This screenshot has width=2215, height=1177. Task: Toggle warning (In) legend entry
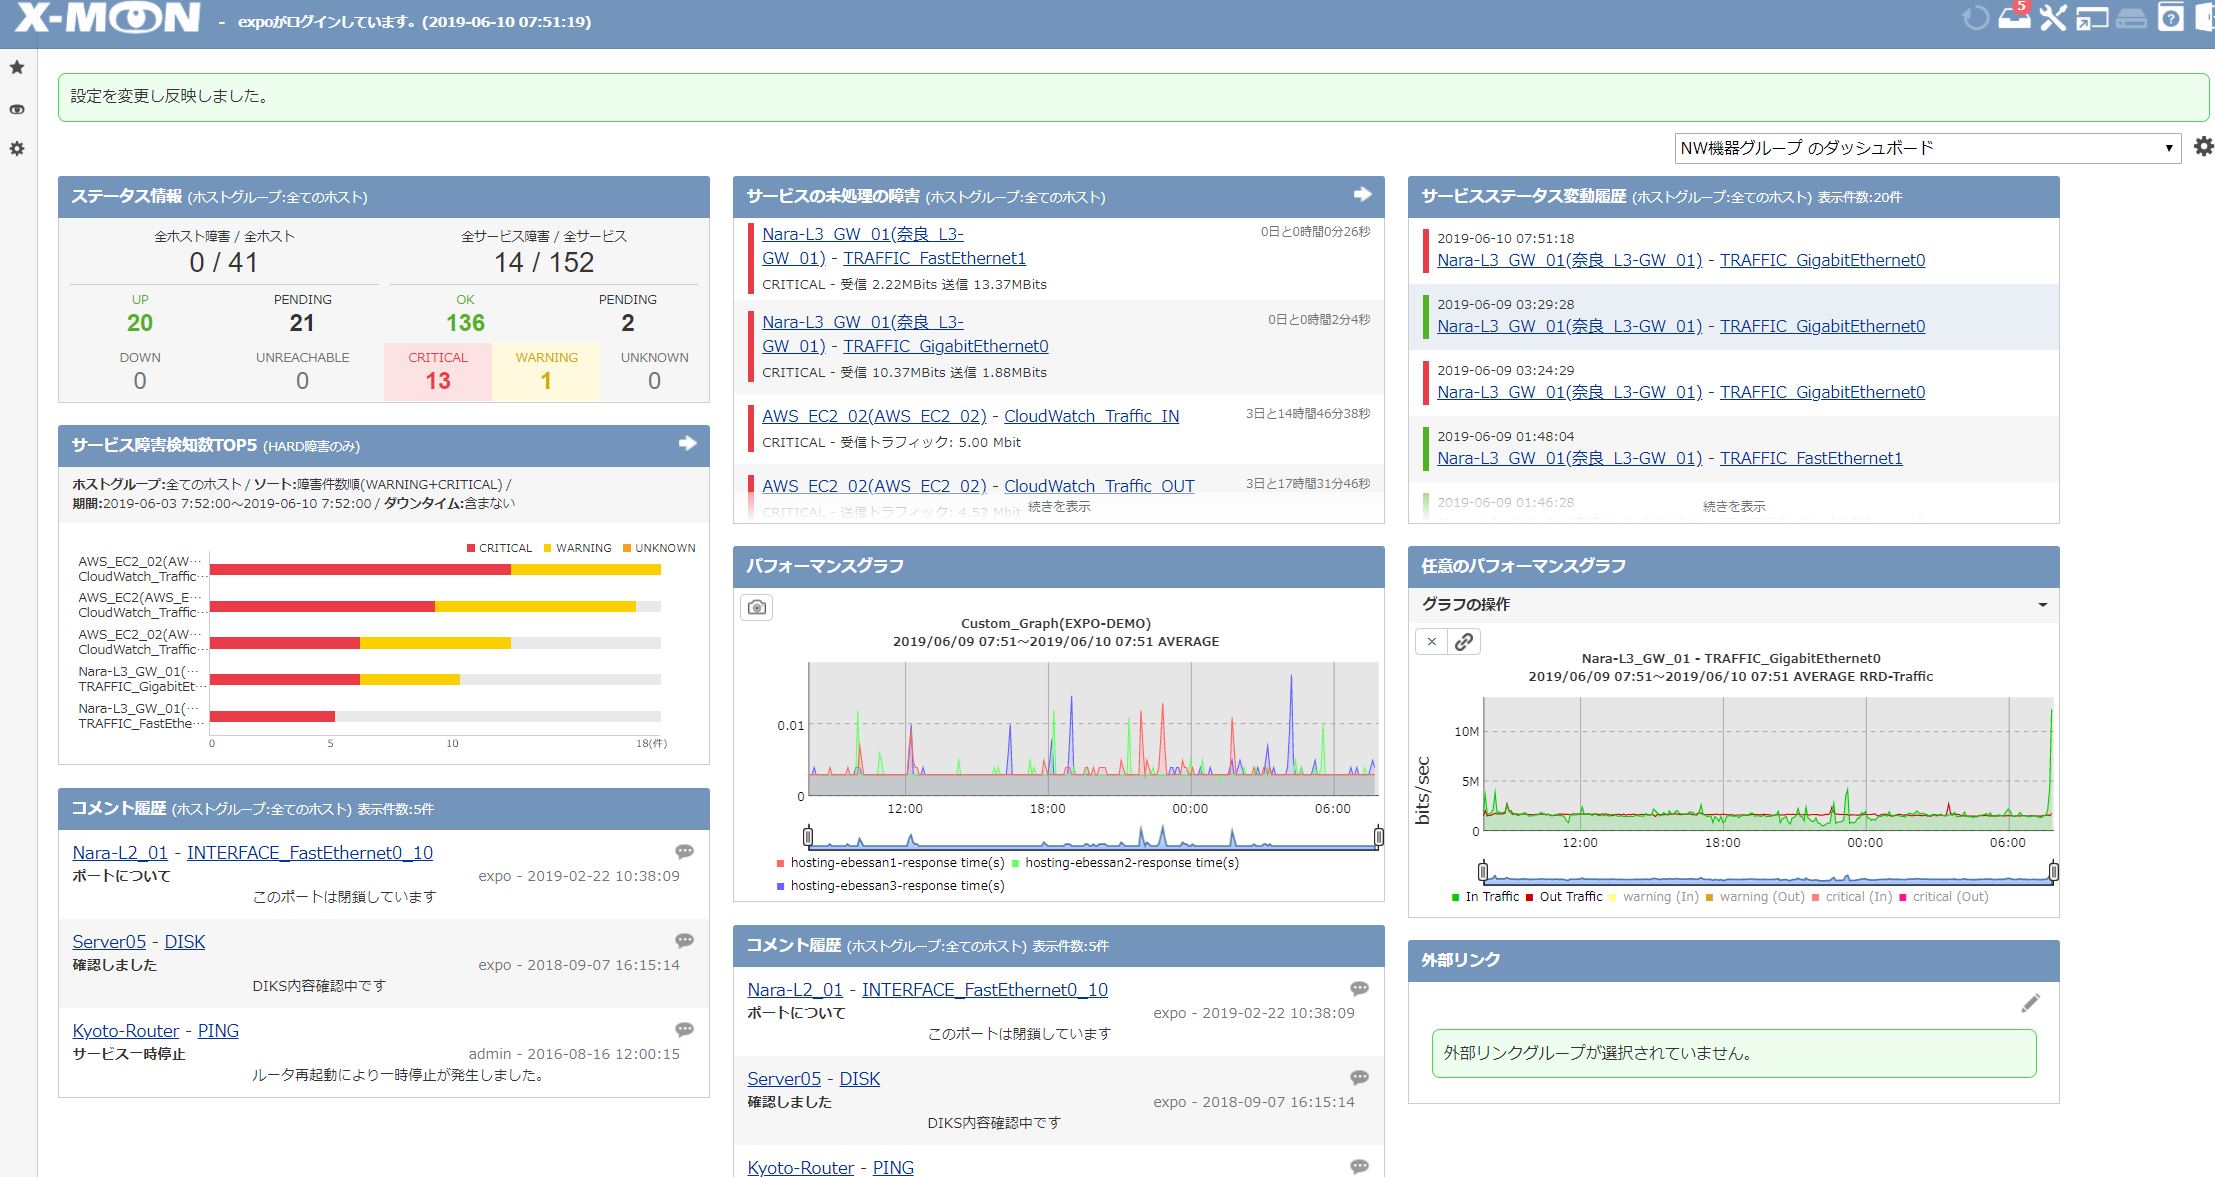(1654, 897)
